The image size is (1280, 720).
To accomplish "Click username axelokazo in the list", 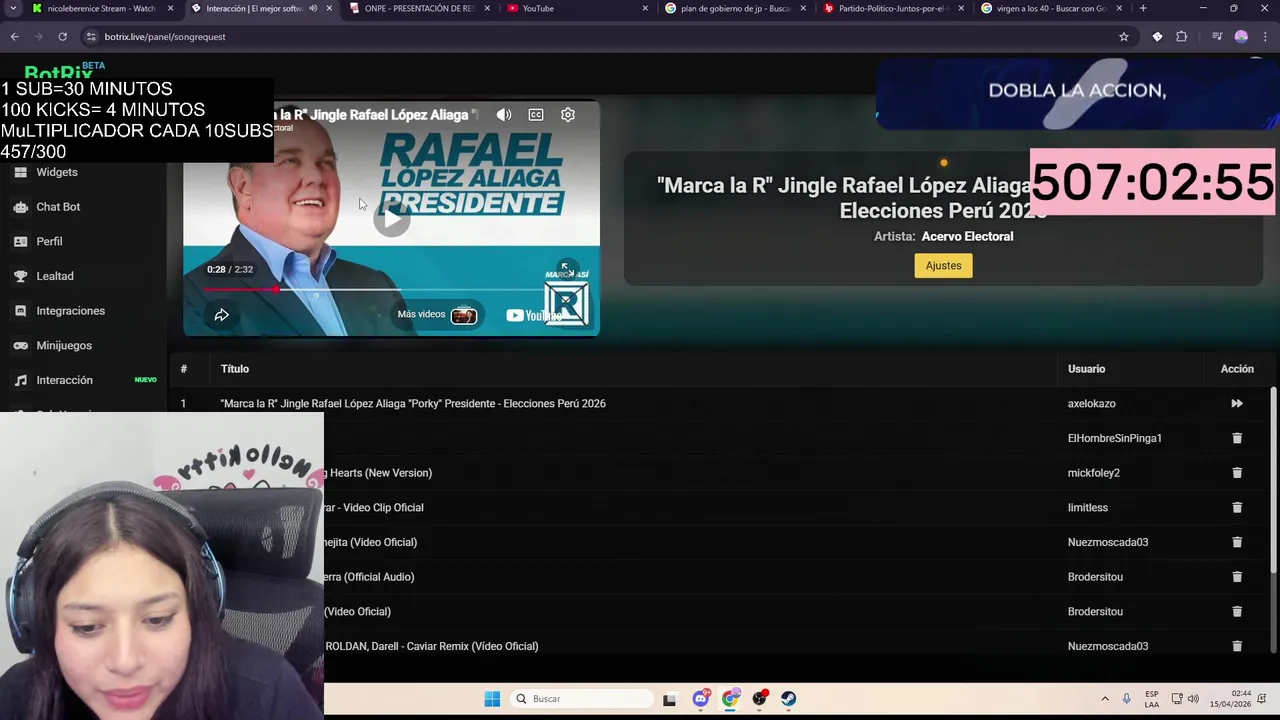I will pyautogui.click(x=1091, y=404).
